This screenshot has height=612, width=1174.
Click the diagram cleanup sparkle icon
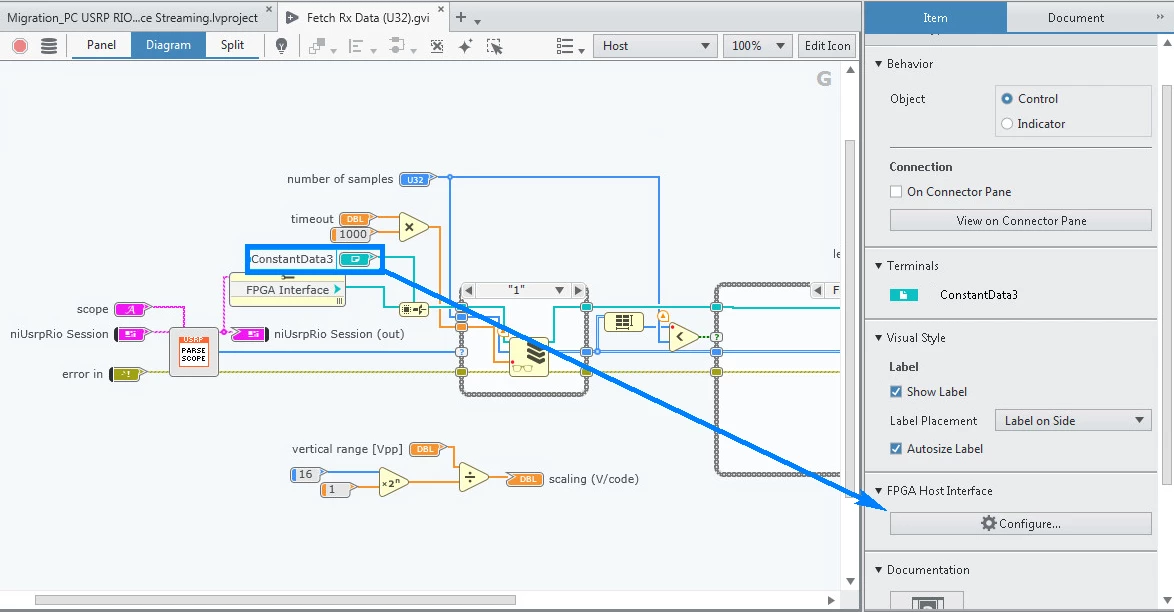pyautogui.click(x=463, y=46)
